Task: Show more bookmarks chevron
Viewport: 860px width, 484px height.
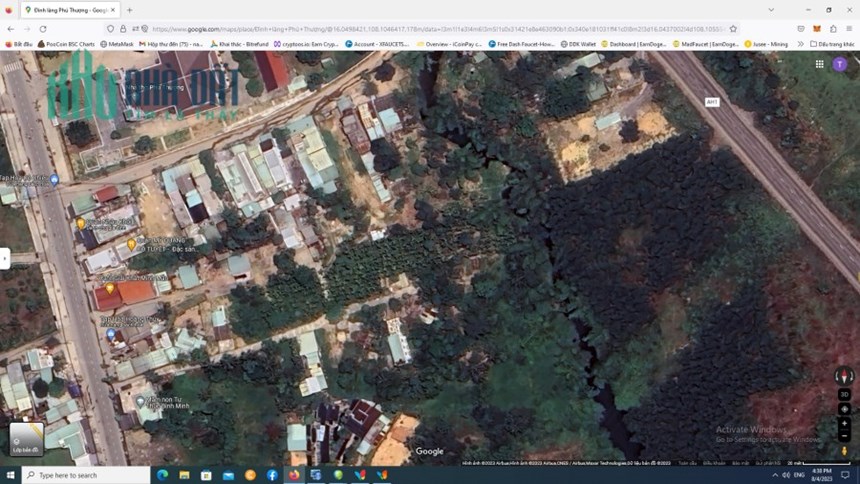Action: click(x=800, y=44)
